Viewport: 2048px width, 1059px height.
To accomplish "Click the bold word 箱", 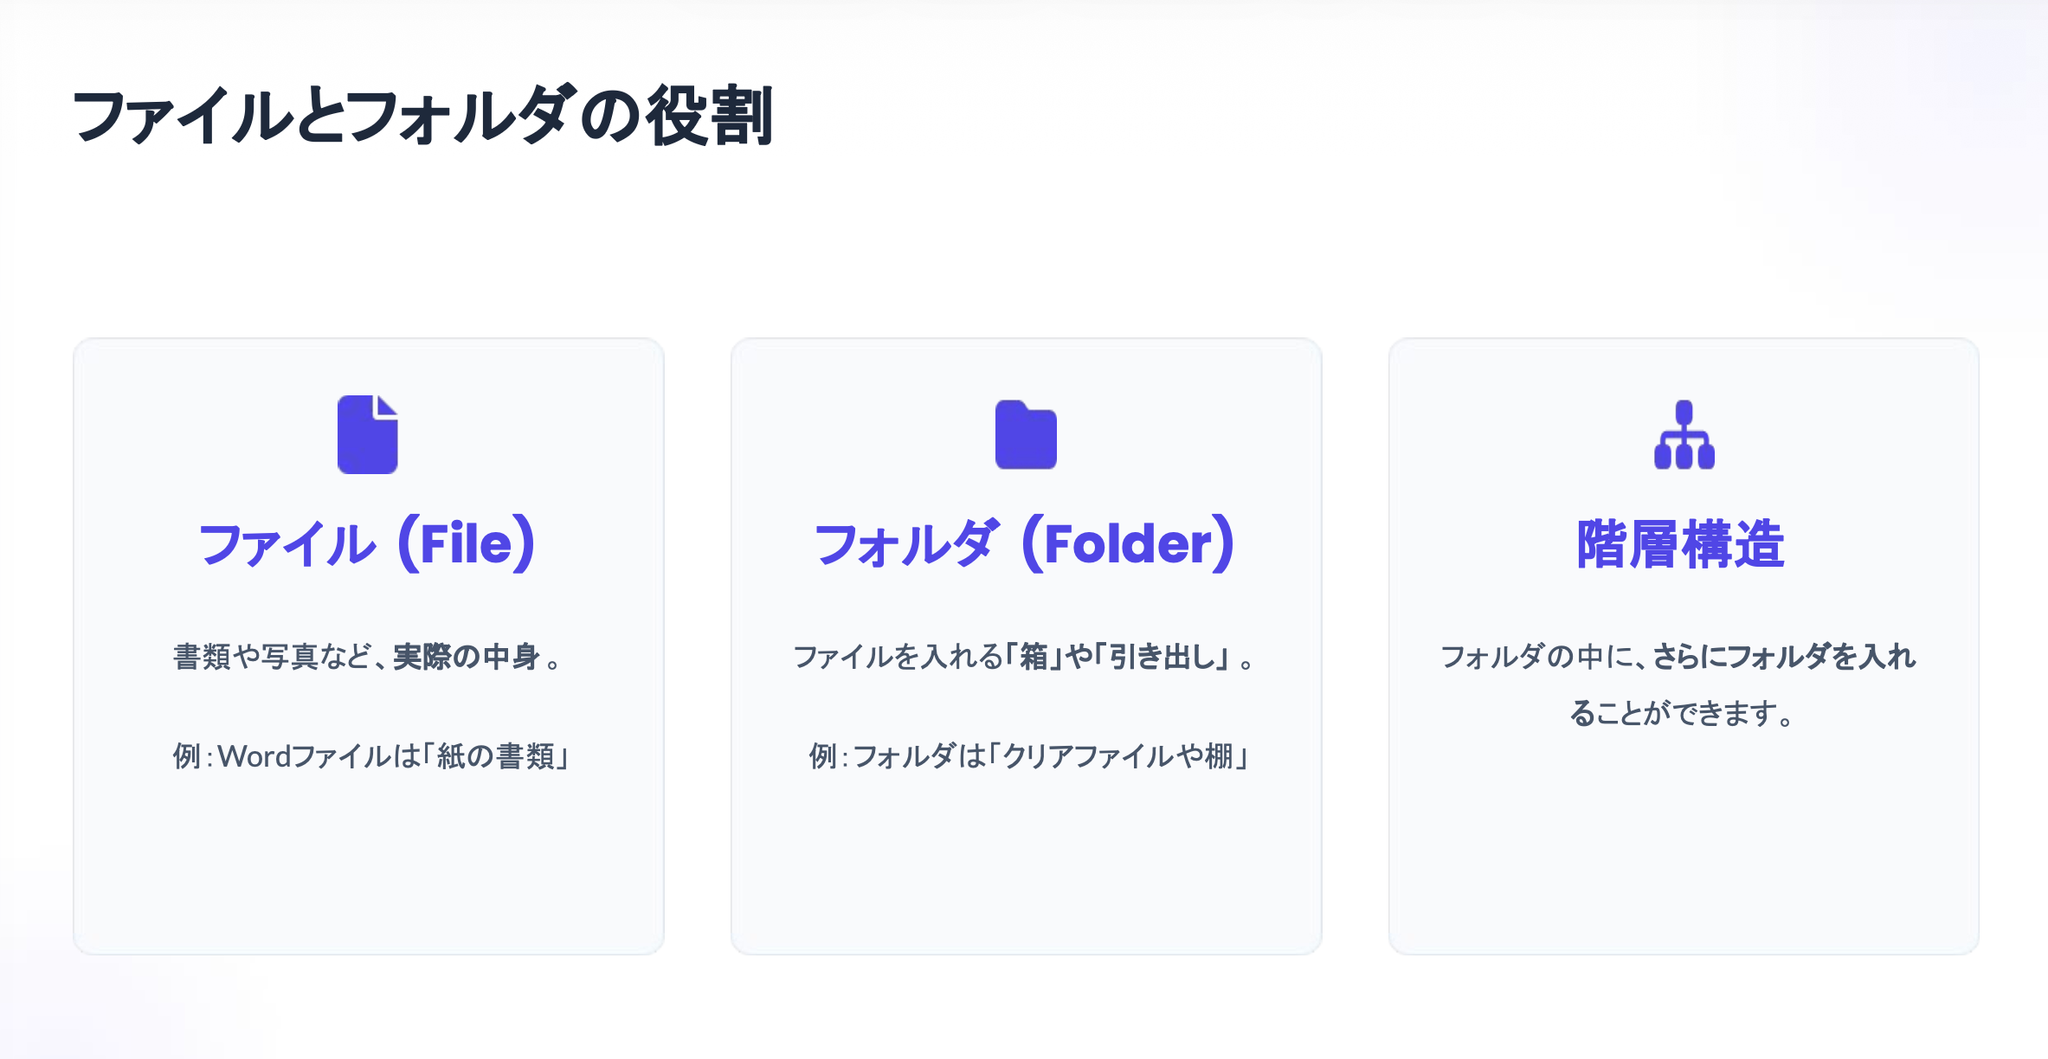I will [1033, 657].
